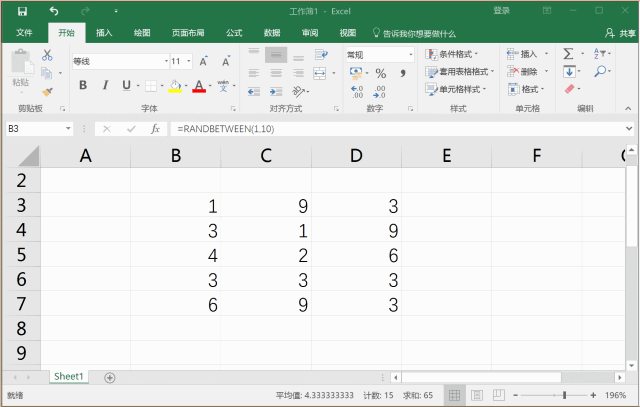Expand the formula bar chevron
This screenshot has width=640, height=407.
[629, 129]
